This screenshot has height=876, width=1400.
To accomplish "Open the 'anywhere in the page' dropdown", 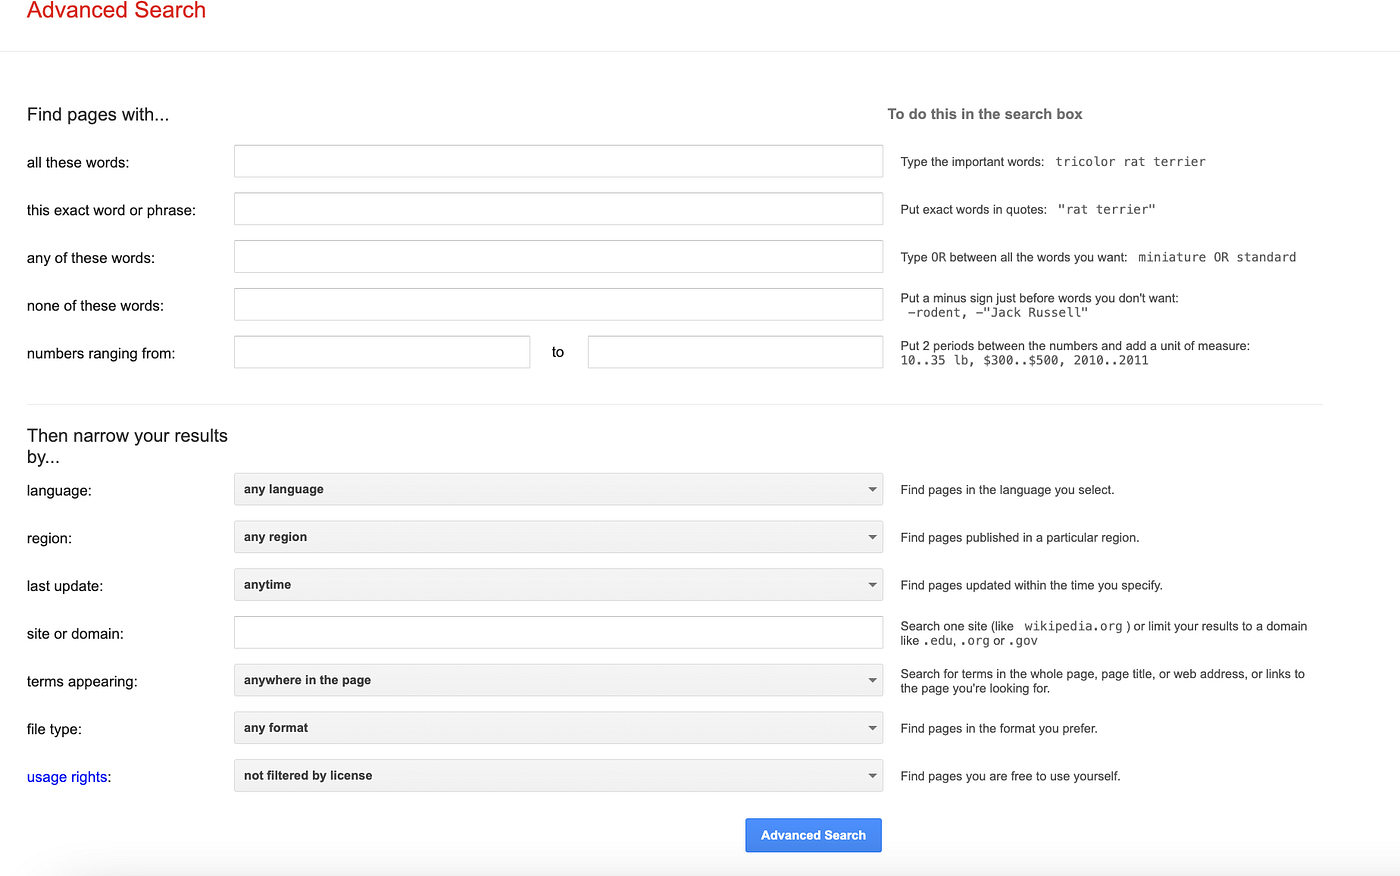I will pyautogui.click(x=558, y=680).
